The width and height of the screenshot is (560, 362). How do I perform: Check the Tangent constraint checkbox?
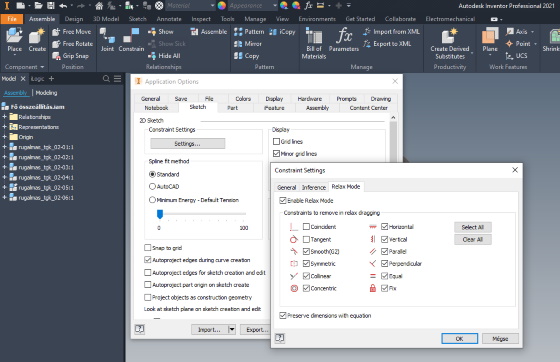pyautogui.click(x=306, y=239)
